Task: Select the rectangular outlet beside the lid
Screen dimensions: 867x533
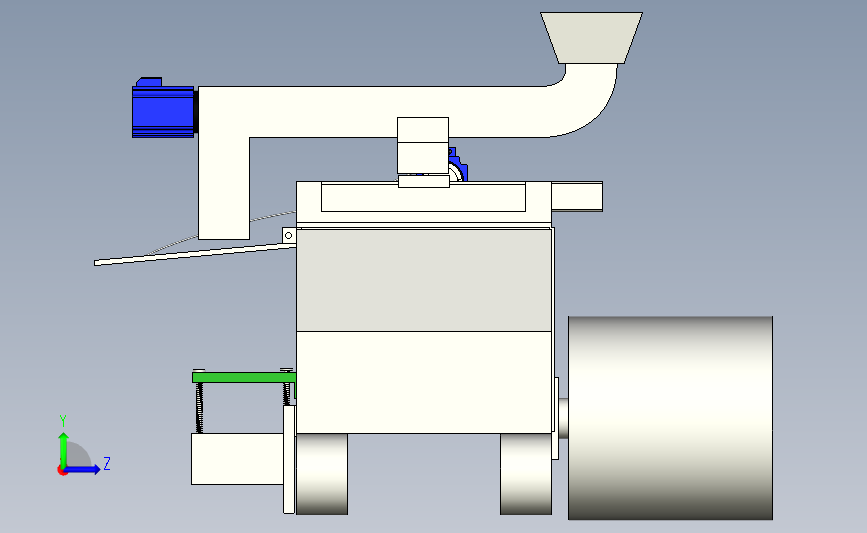Action: [577, 196]
